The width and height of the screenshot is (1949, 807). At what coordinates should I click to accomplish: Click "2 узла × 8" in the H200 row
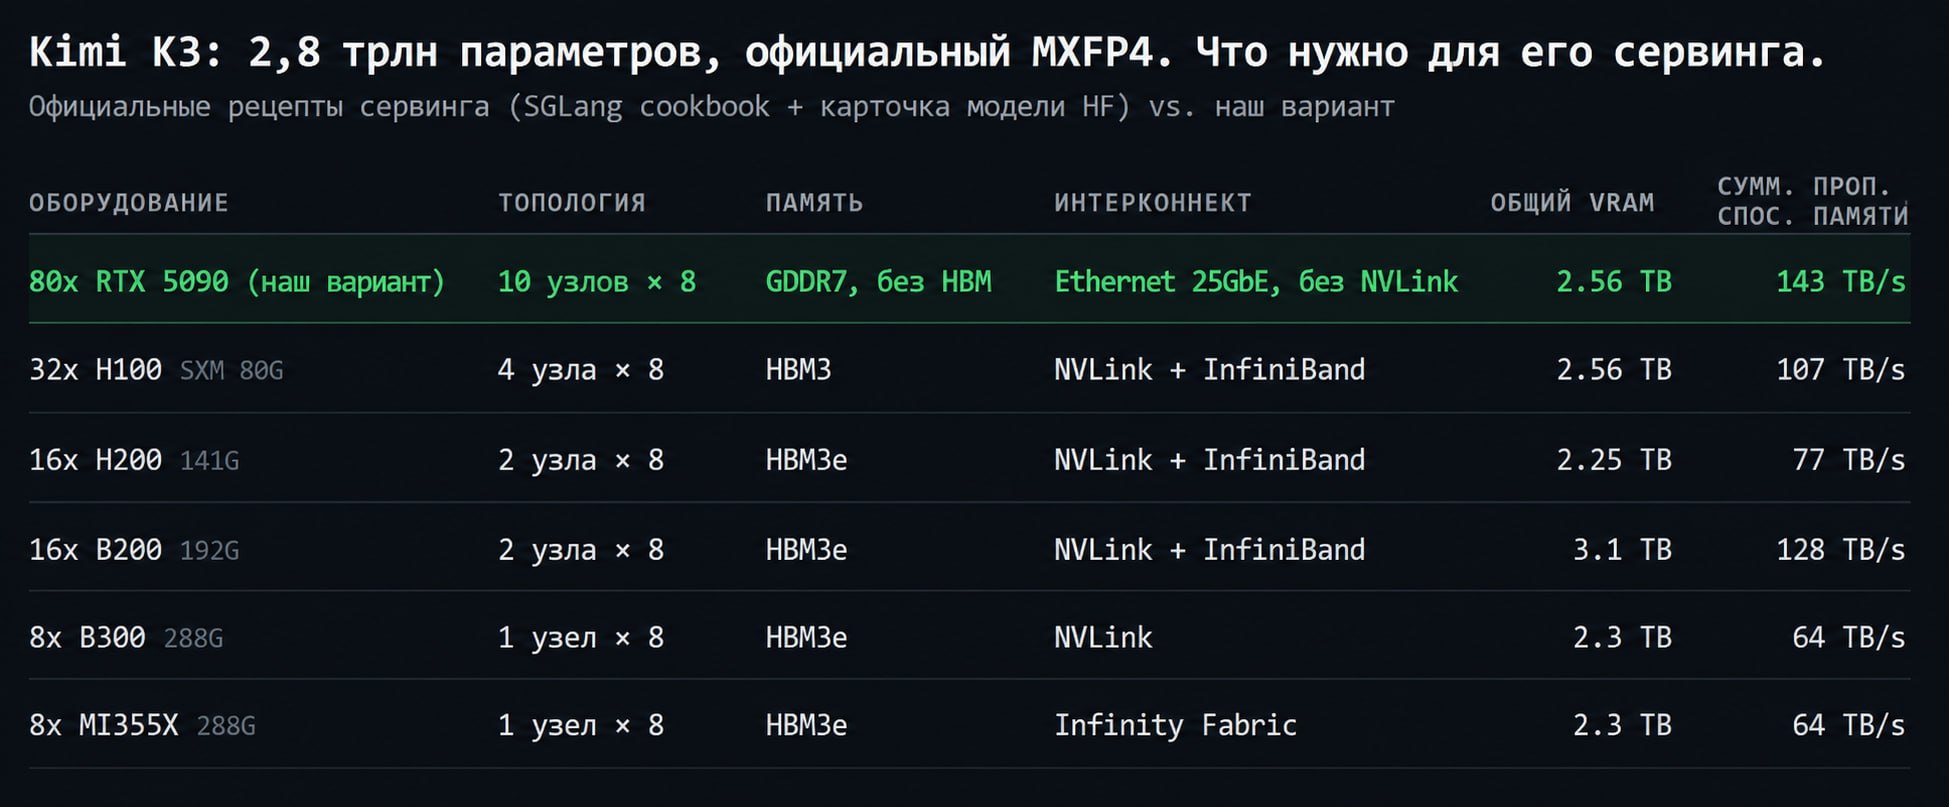pos(581,460)
